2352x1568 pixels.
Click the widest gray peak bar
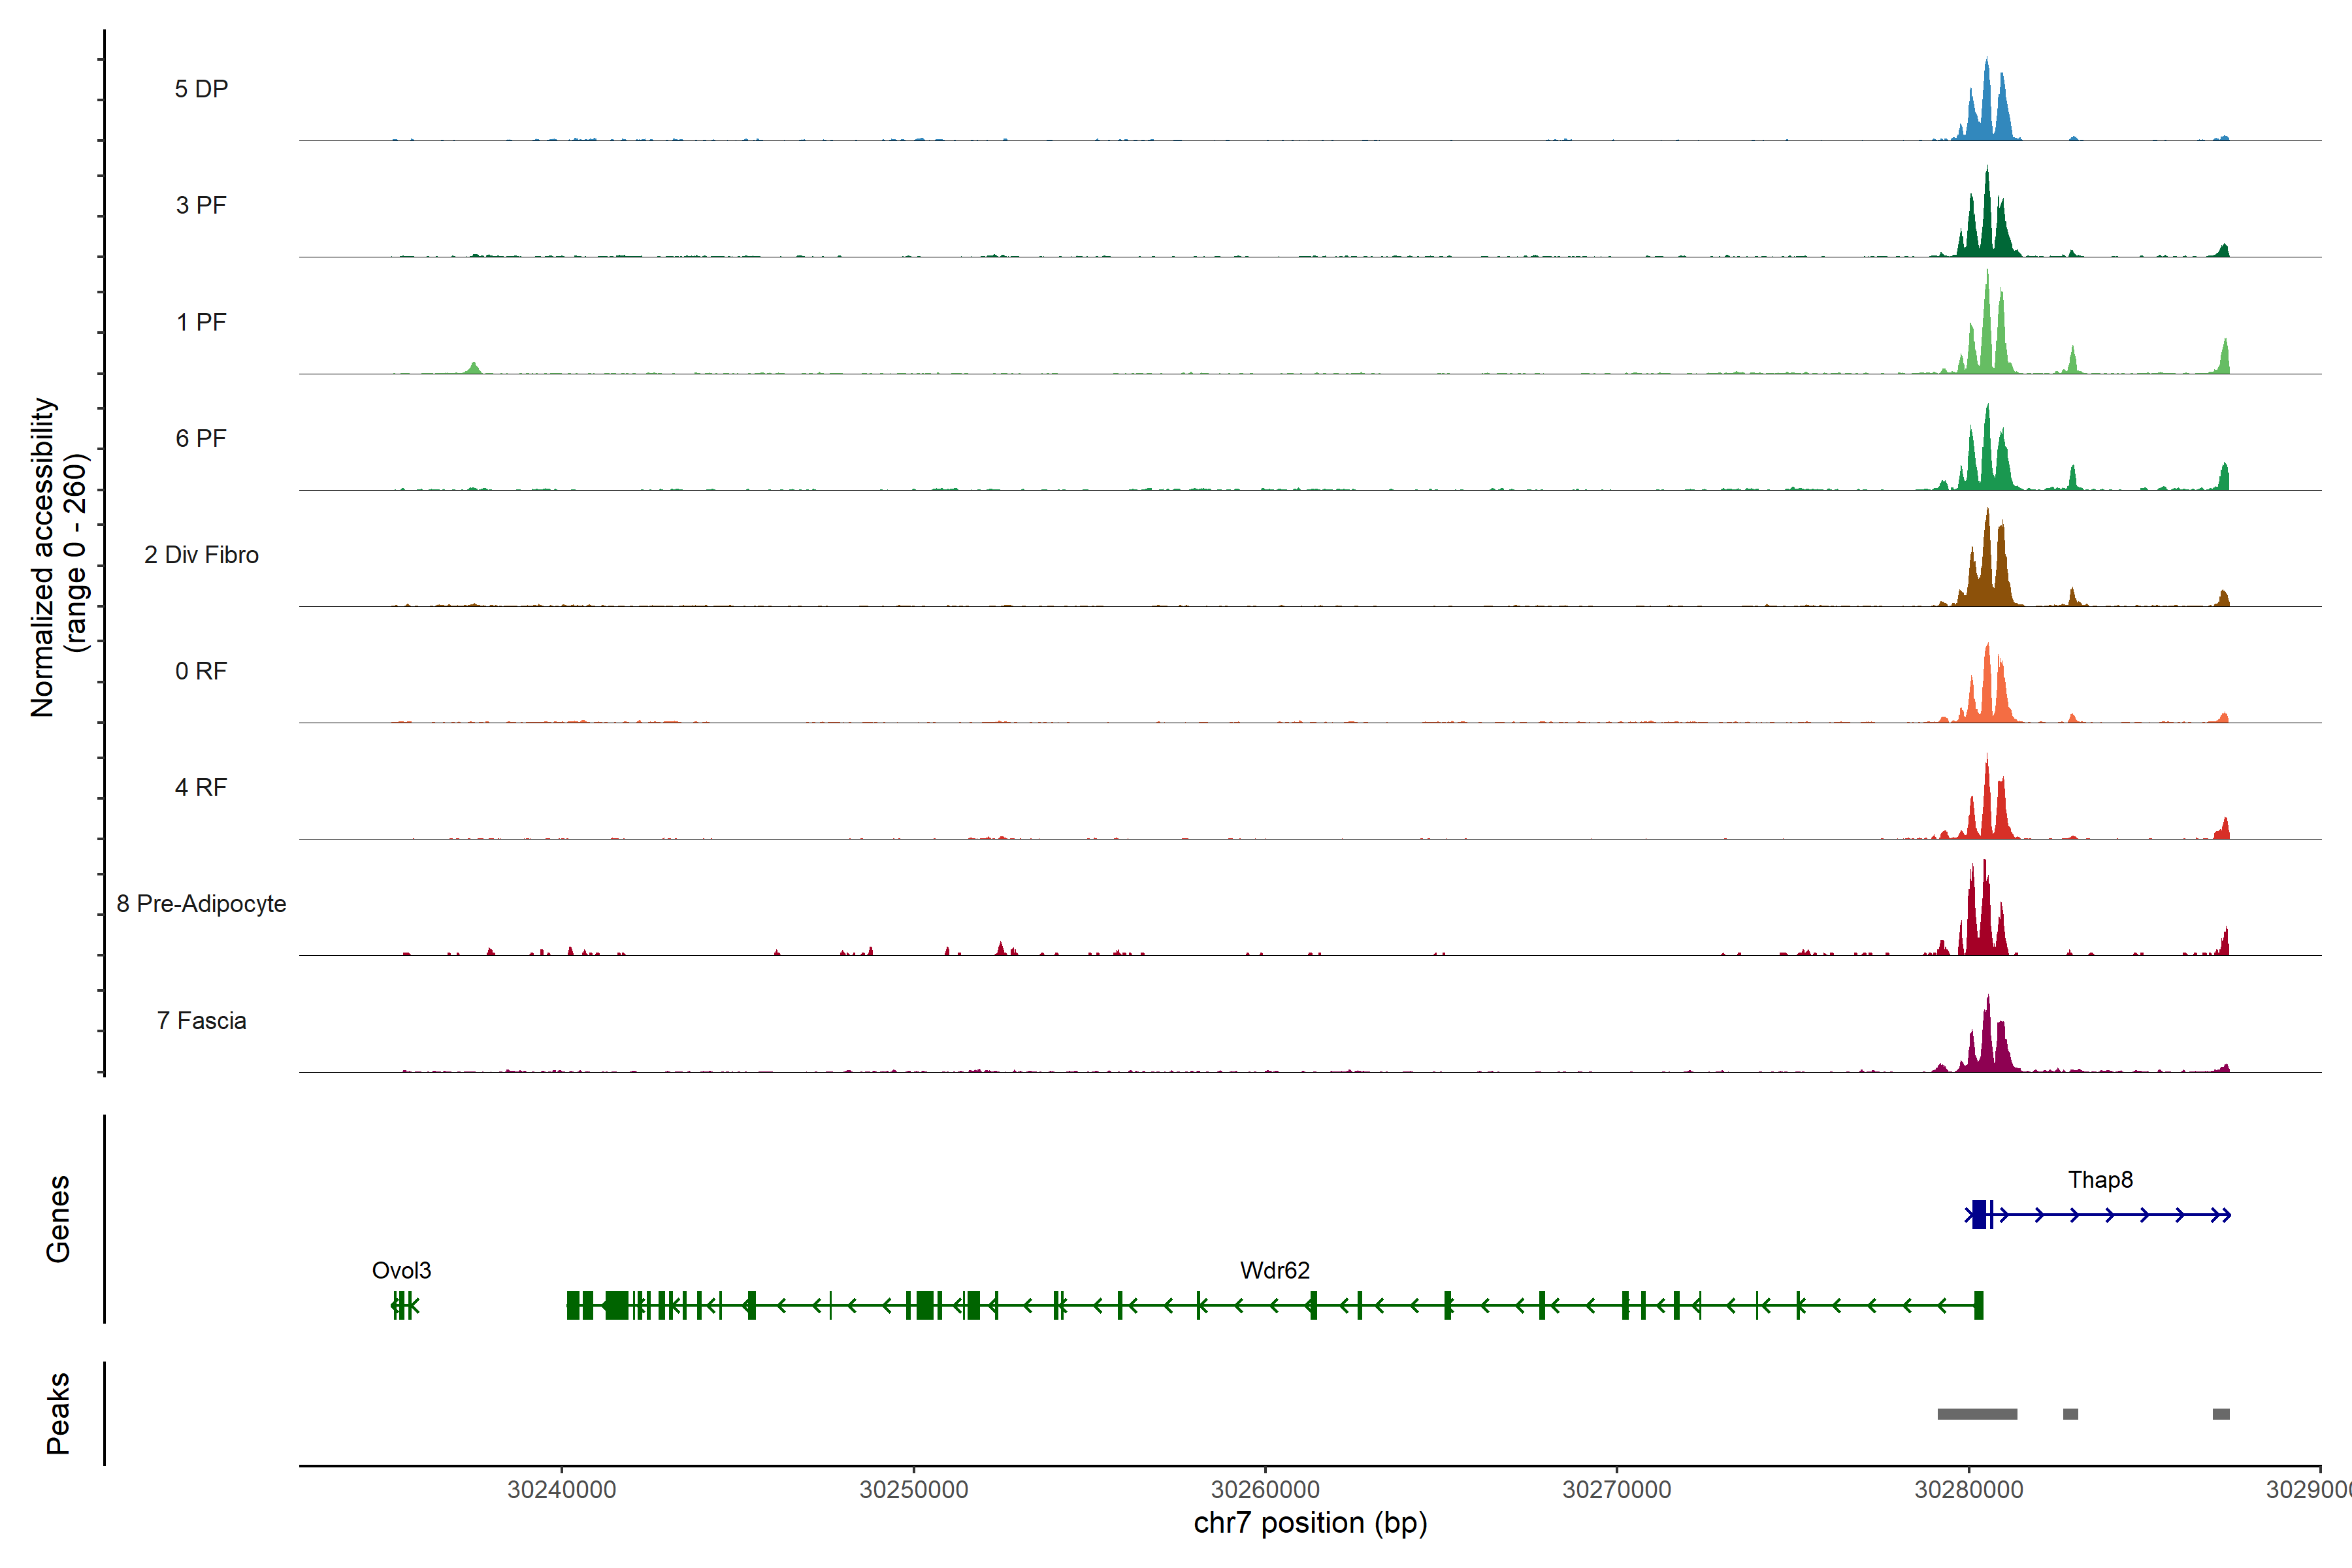click(1977, 1414)
